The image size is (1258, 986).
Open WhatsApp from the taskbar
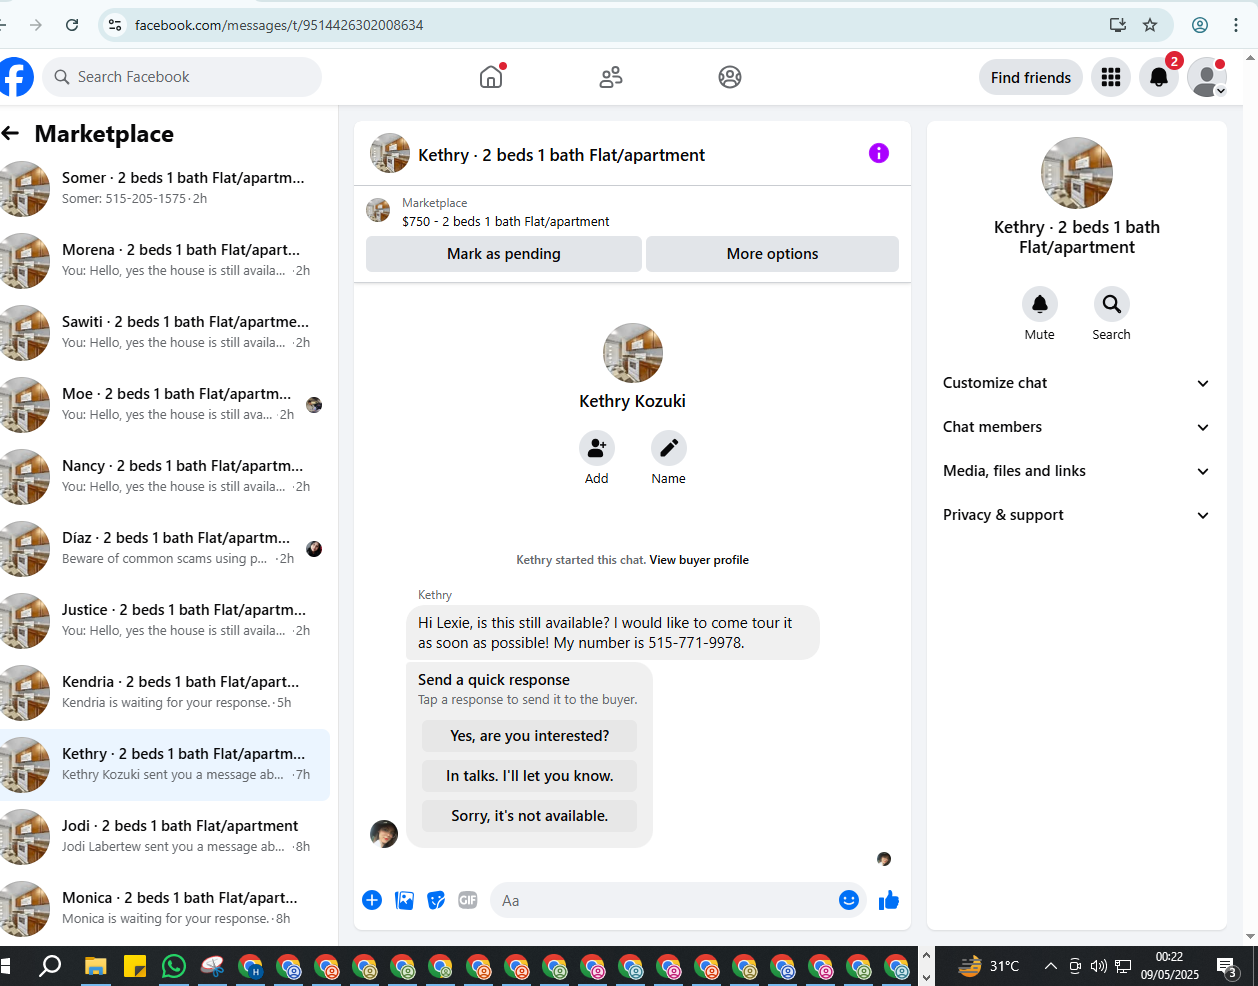pyautogui.click(x=174, y=966)
